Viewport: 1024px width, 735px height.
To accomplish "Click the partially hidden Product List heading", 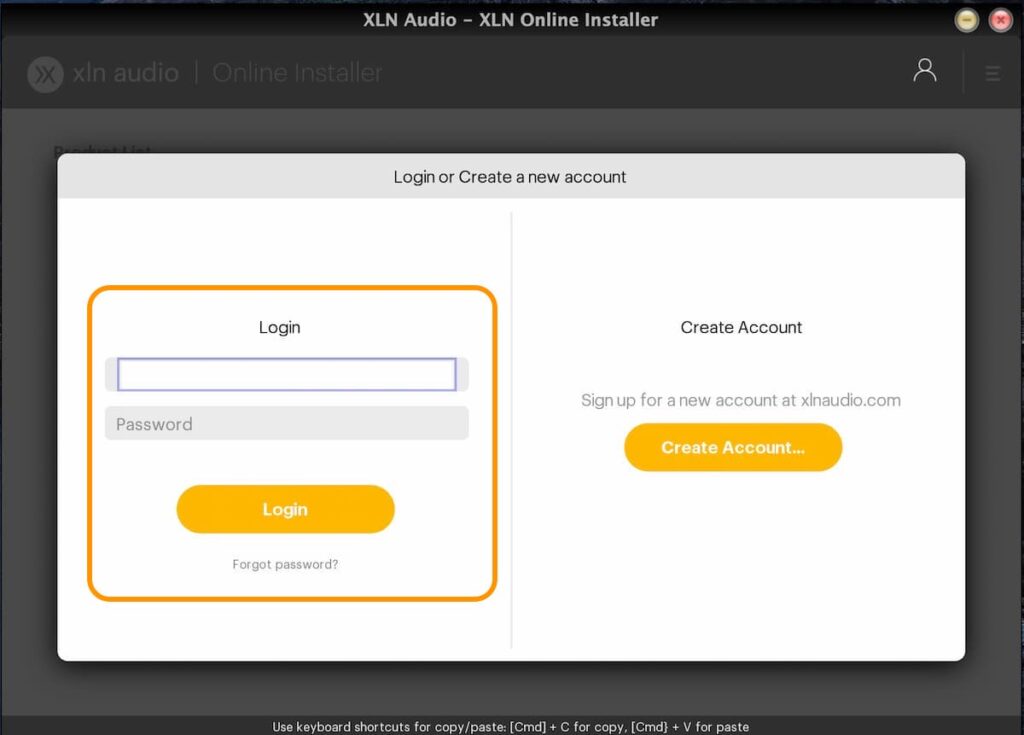I will (x=102, y=150).
